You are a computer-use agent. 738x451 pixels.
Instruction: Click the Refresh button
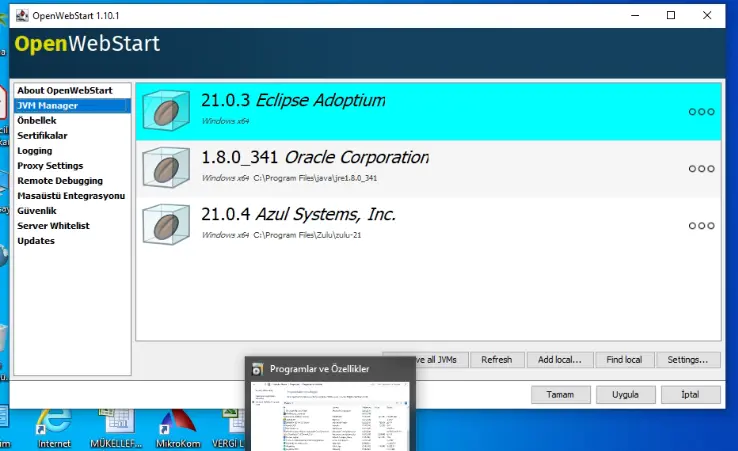(x=497, y=360)
